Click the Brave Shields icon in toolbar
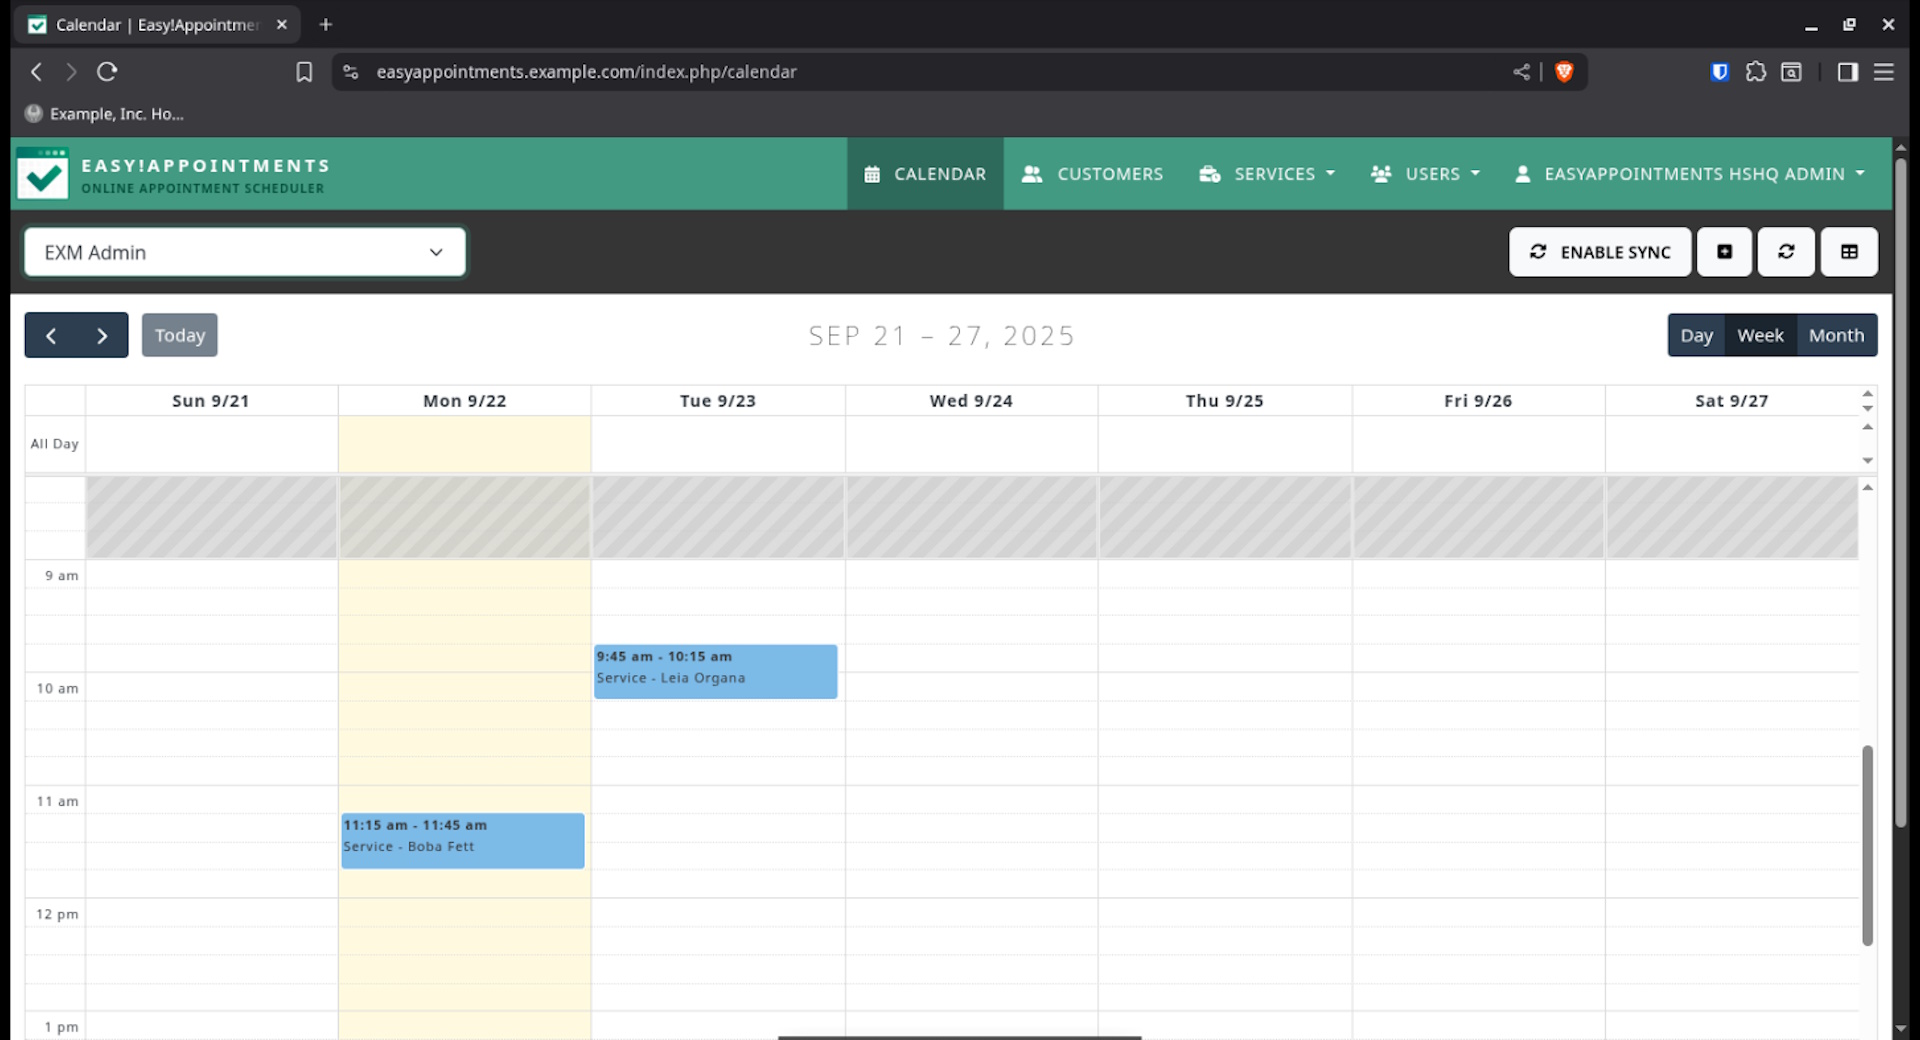This screenshot has width=1920, height=1040. pos(1564,72)
